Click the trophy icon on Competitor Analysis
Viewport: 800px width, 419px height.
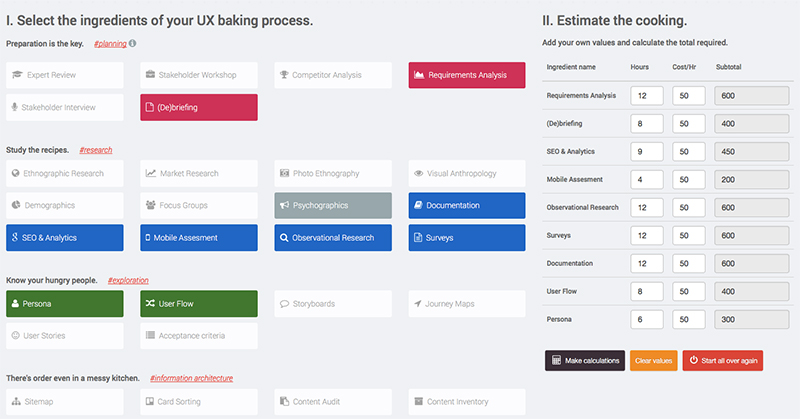pyautogui.click(x=284, y=75)
